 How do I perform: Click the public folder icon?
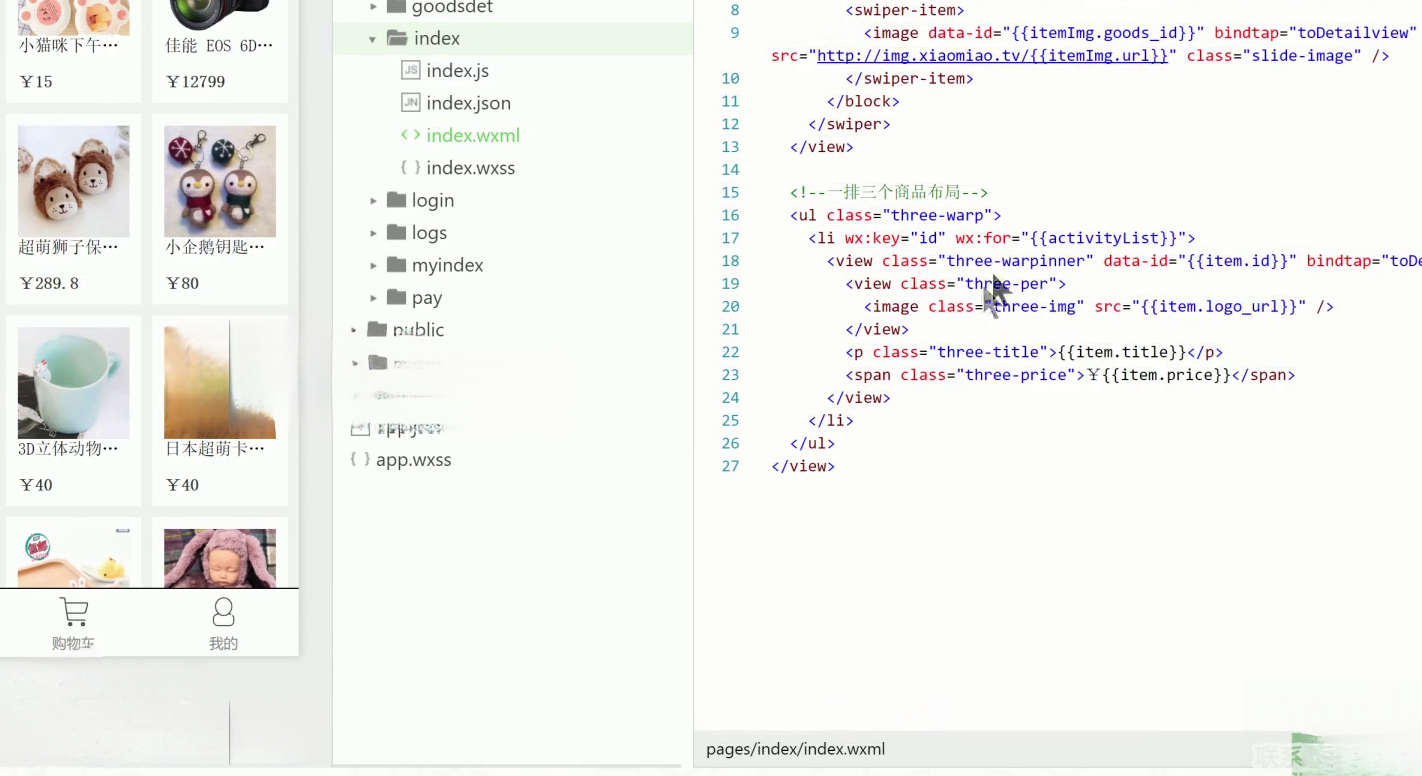click(377, 329)
